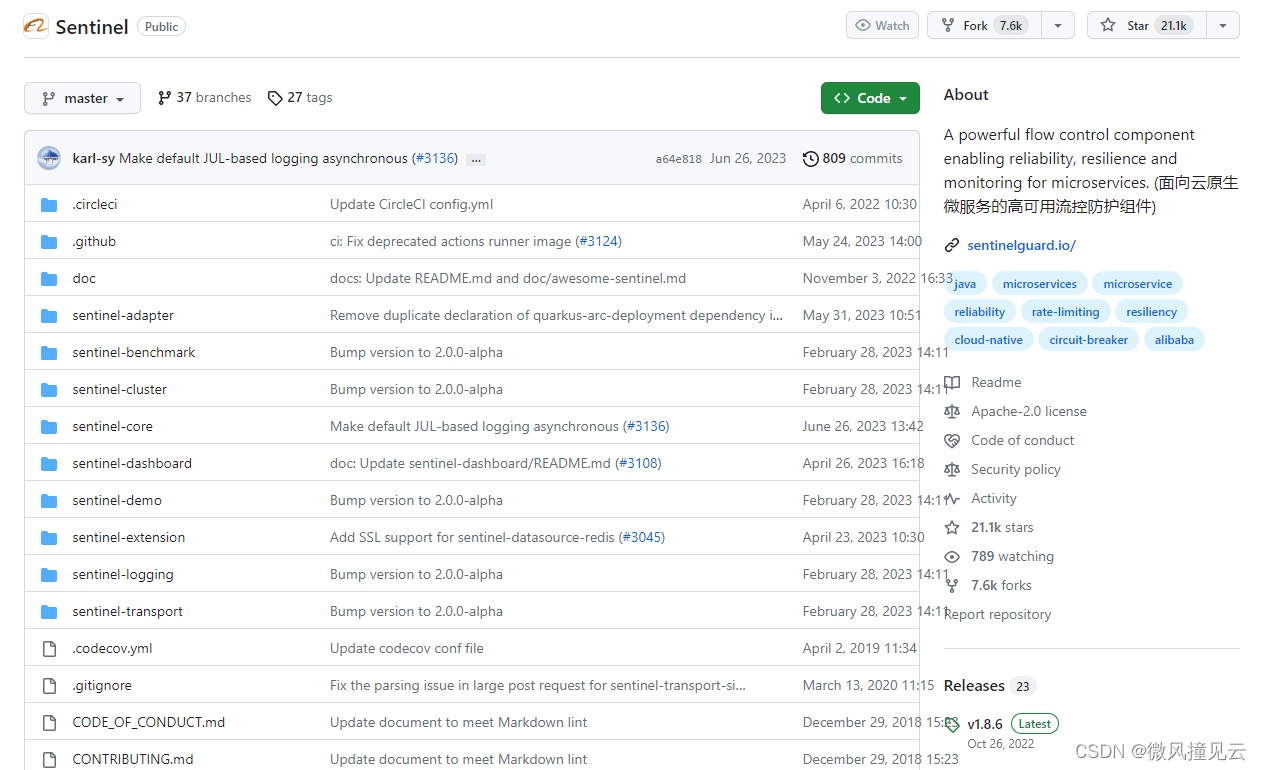
Task: Click the Alibaba organization avatar icon
Action: coord(36,26)
